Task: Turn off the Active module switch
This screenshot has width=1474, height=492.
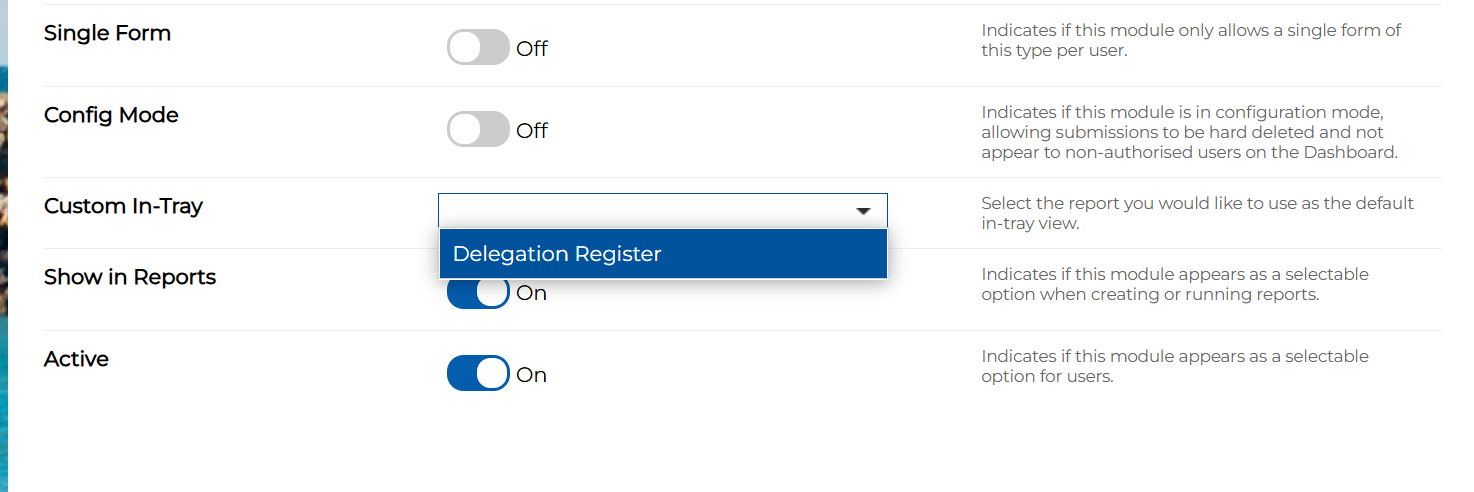Action: point(478,374)
